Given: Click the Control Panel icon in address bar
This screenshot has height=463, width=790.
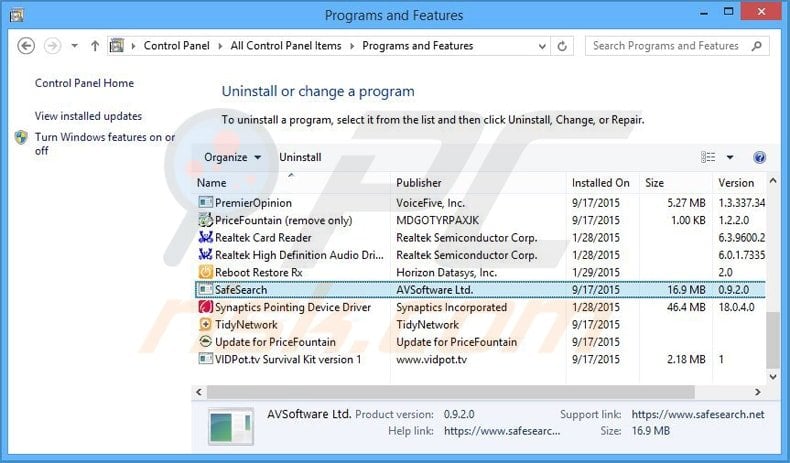Looking at the screenshot, I should 117,46.
